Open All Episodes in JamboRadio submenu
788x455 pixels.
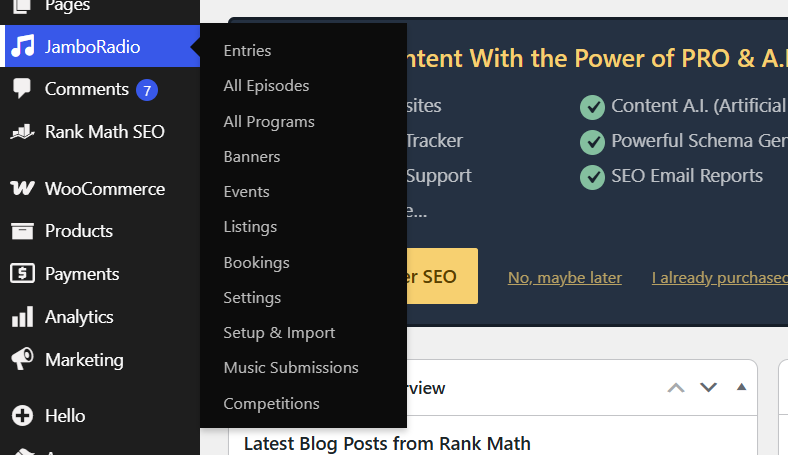pos(266,86)
